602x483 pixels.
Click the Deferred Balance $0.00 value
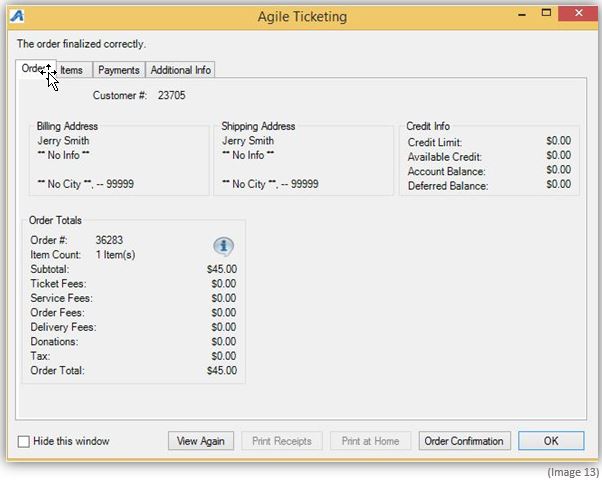pos(559,184)
